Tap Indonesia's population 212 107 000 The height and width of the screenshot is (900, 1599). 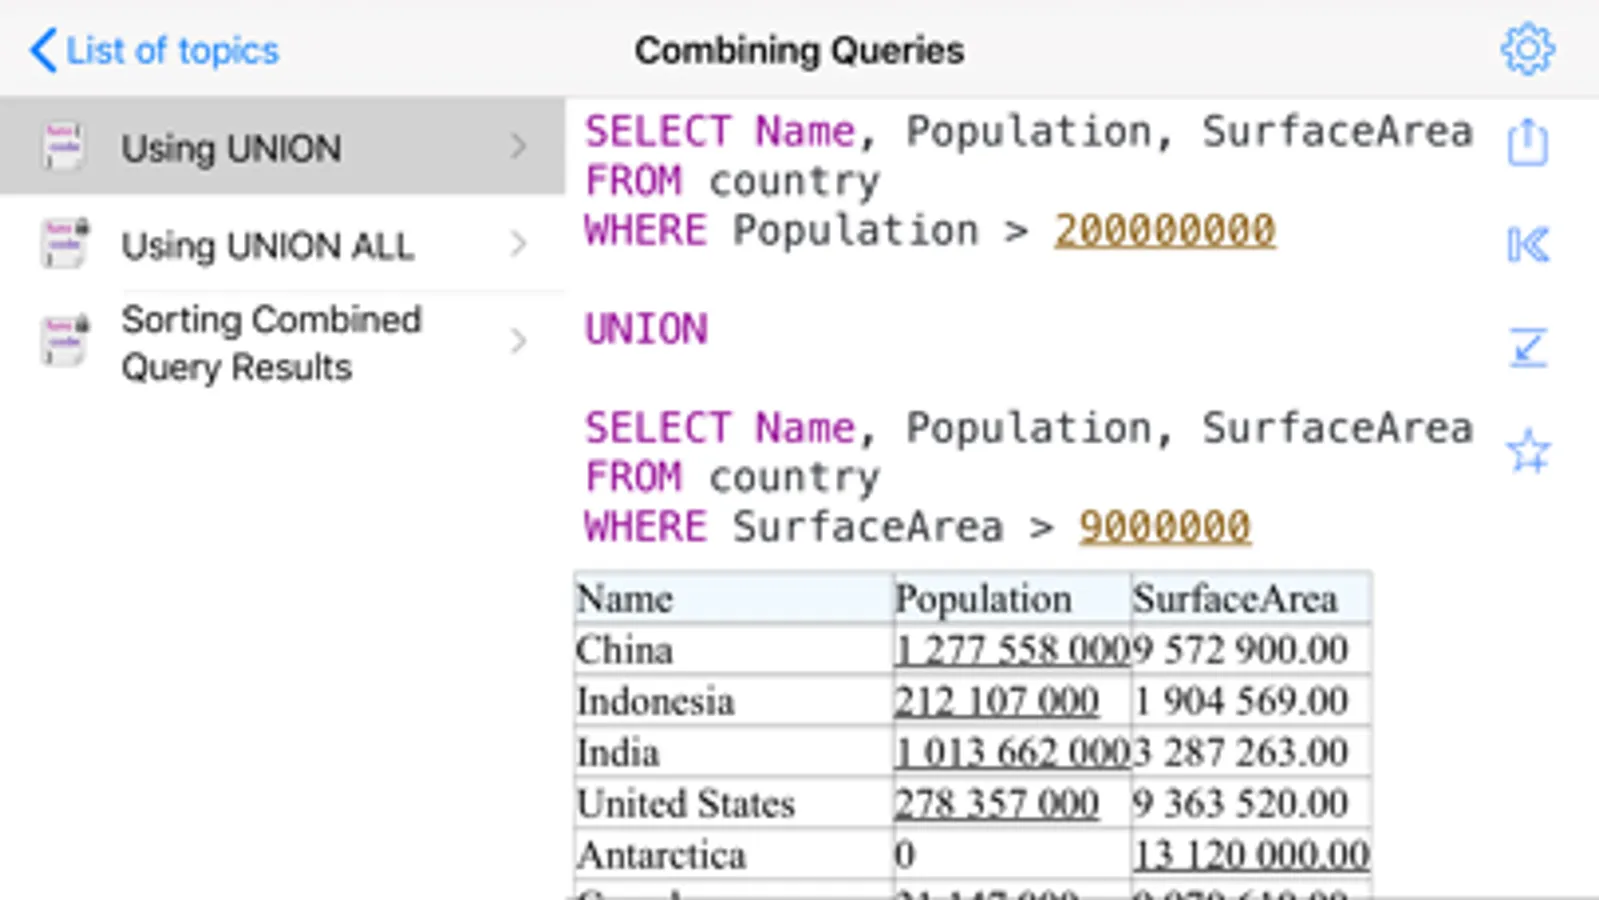[997, 701]
